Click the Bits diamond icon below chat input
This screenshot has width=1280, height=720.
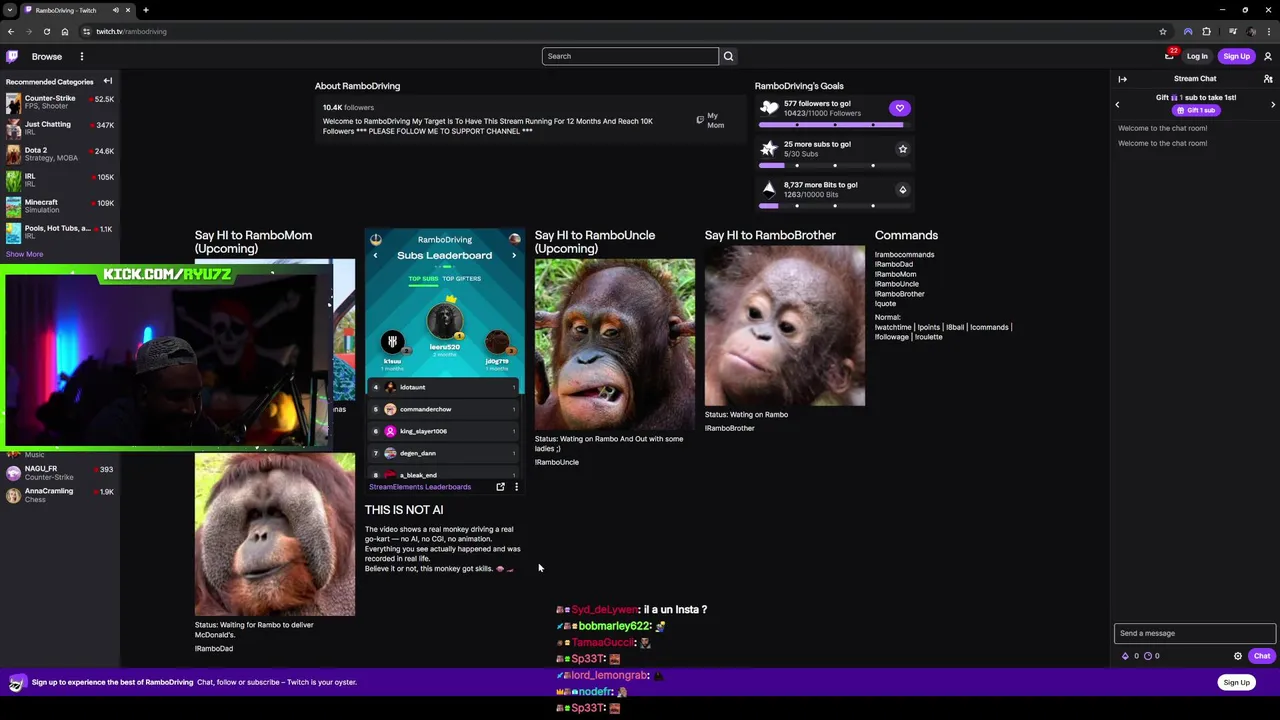pyautogui.click(x=1125, y=656)
